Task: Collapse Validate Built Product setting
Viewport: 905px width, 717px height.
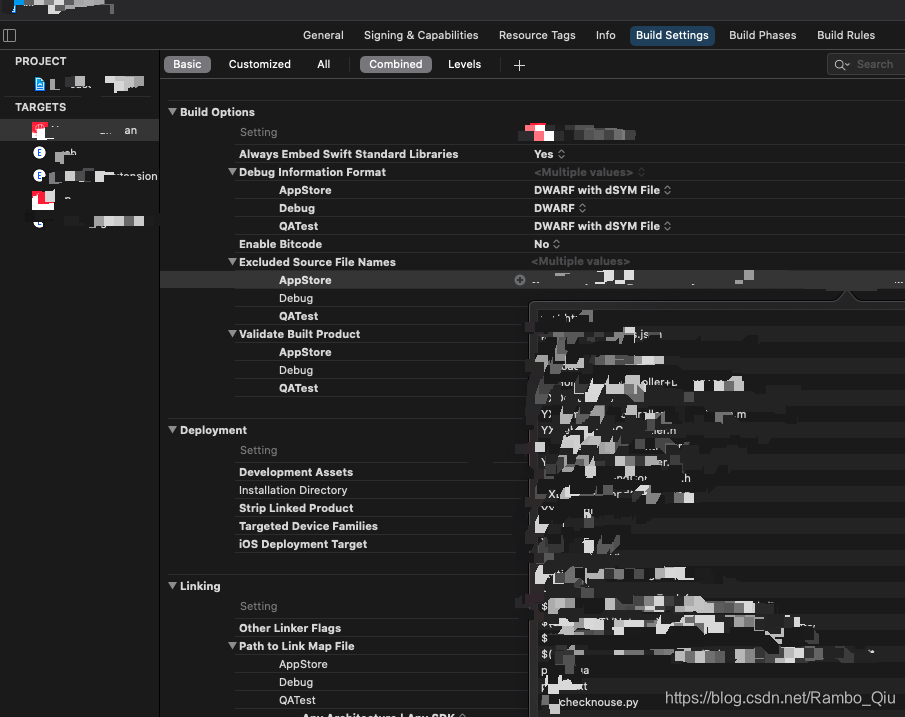Action: point(232,334)
